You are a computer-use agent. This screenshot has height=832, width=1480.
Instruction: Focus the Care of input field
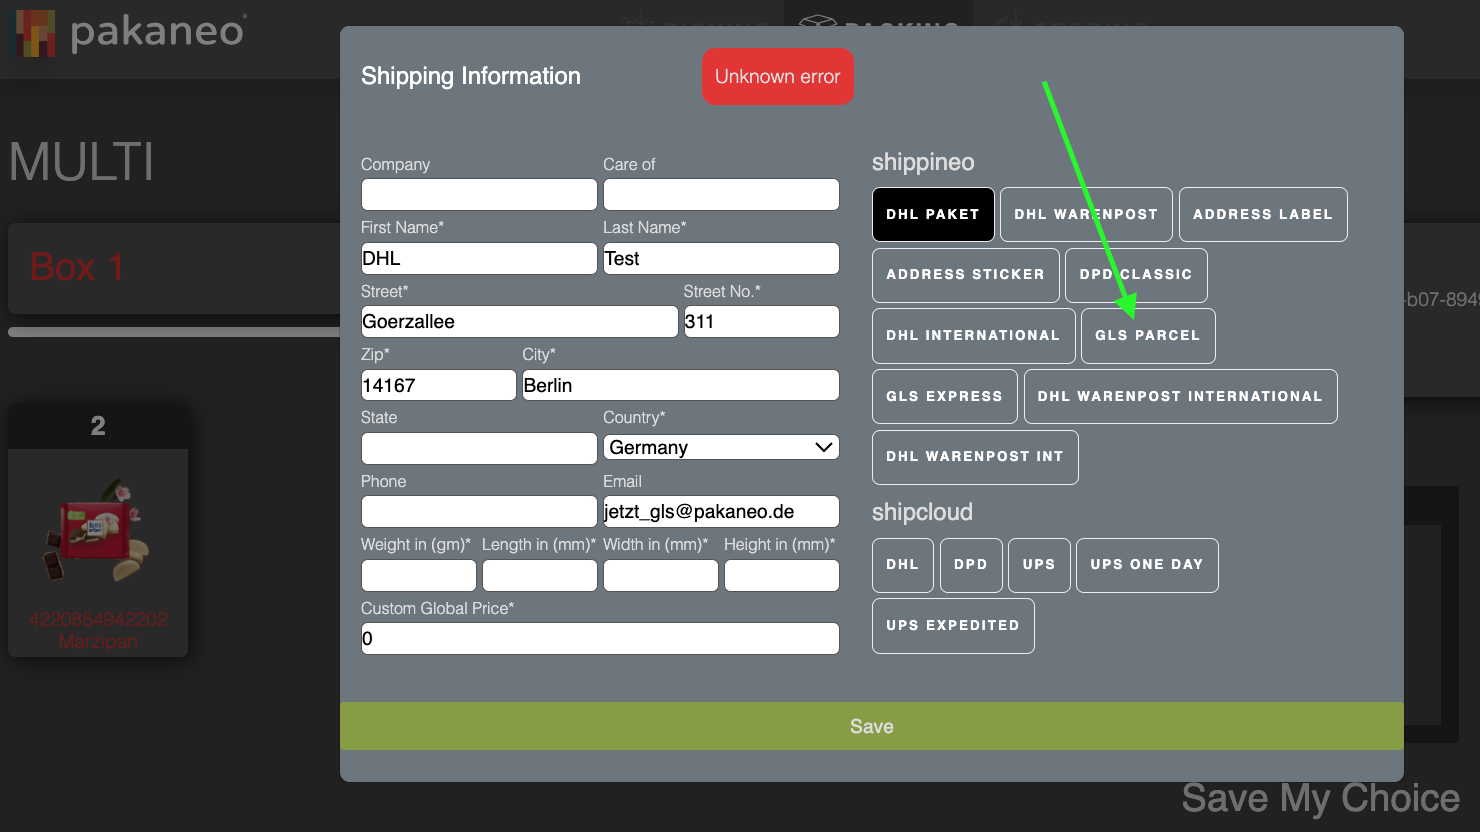[x=721, y=194]
